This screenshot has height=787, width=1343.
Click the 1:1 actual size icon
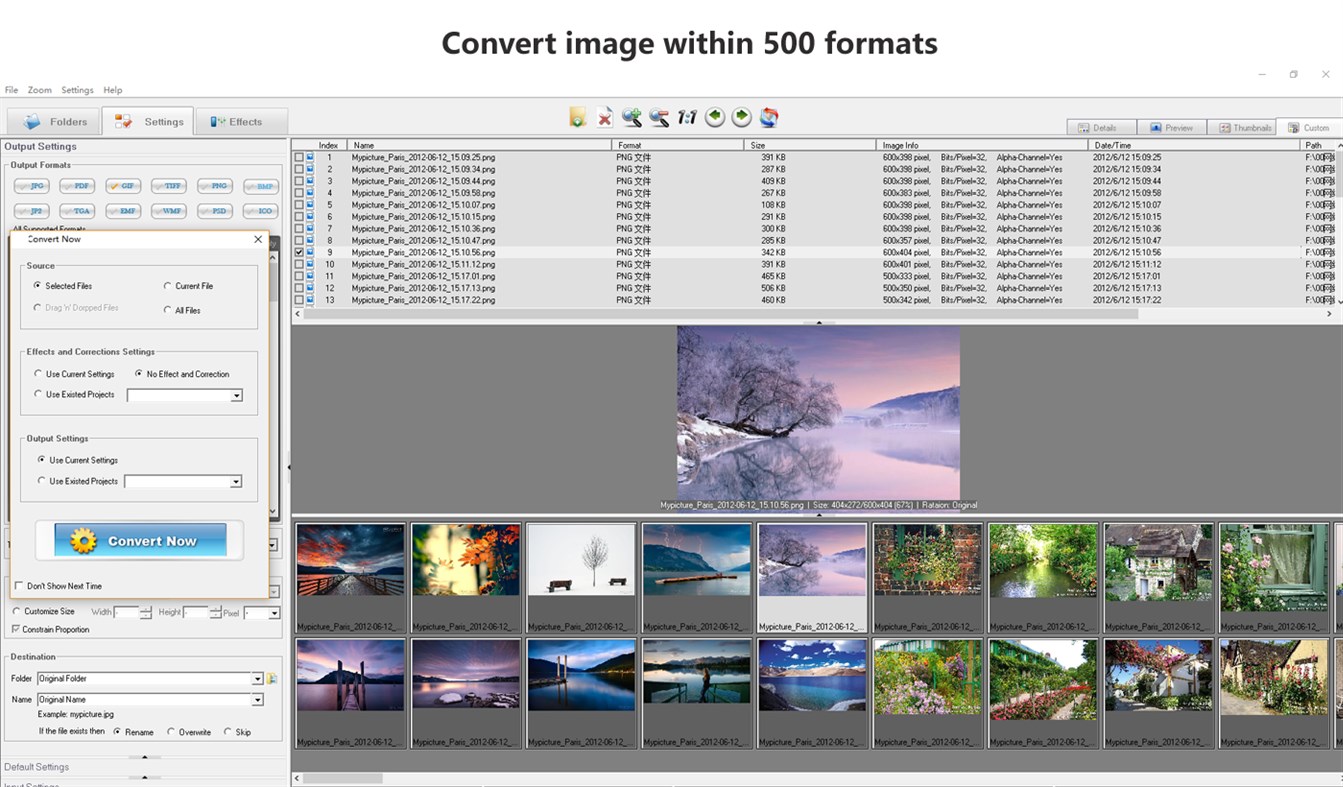coord(686,117)
